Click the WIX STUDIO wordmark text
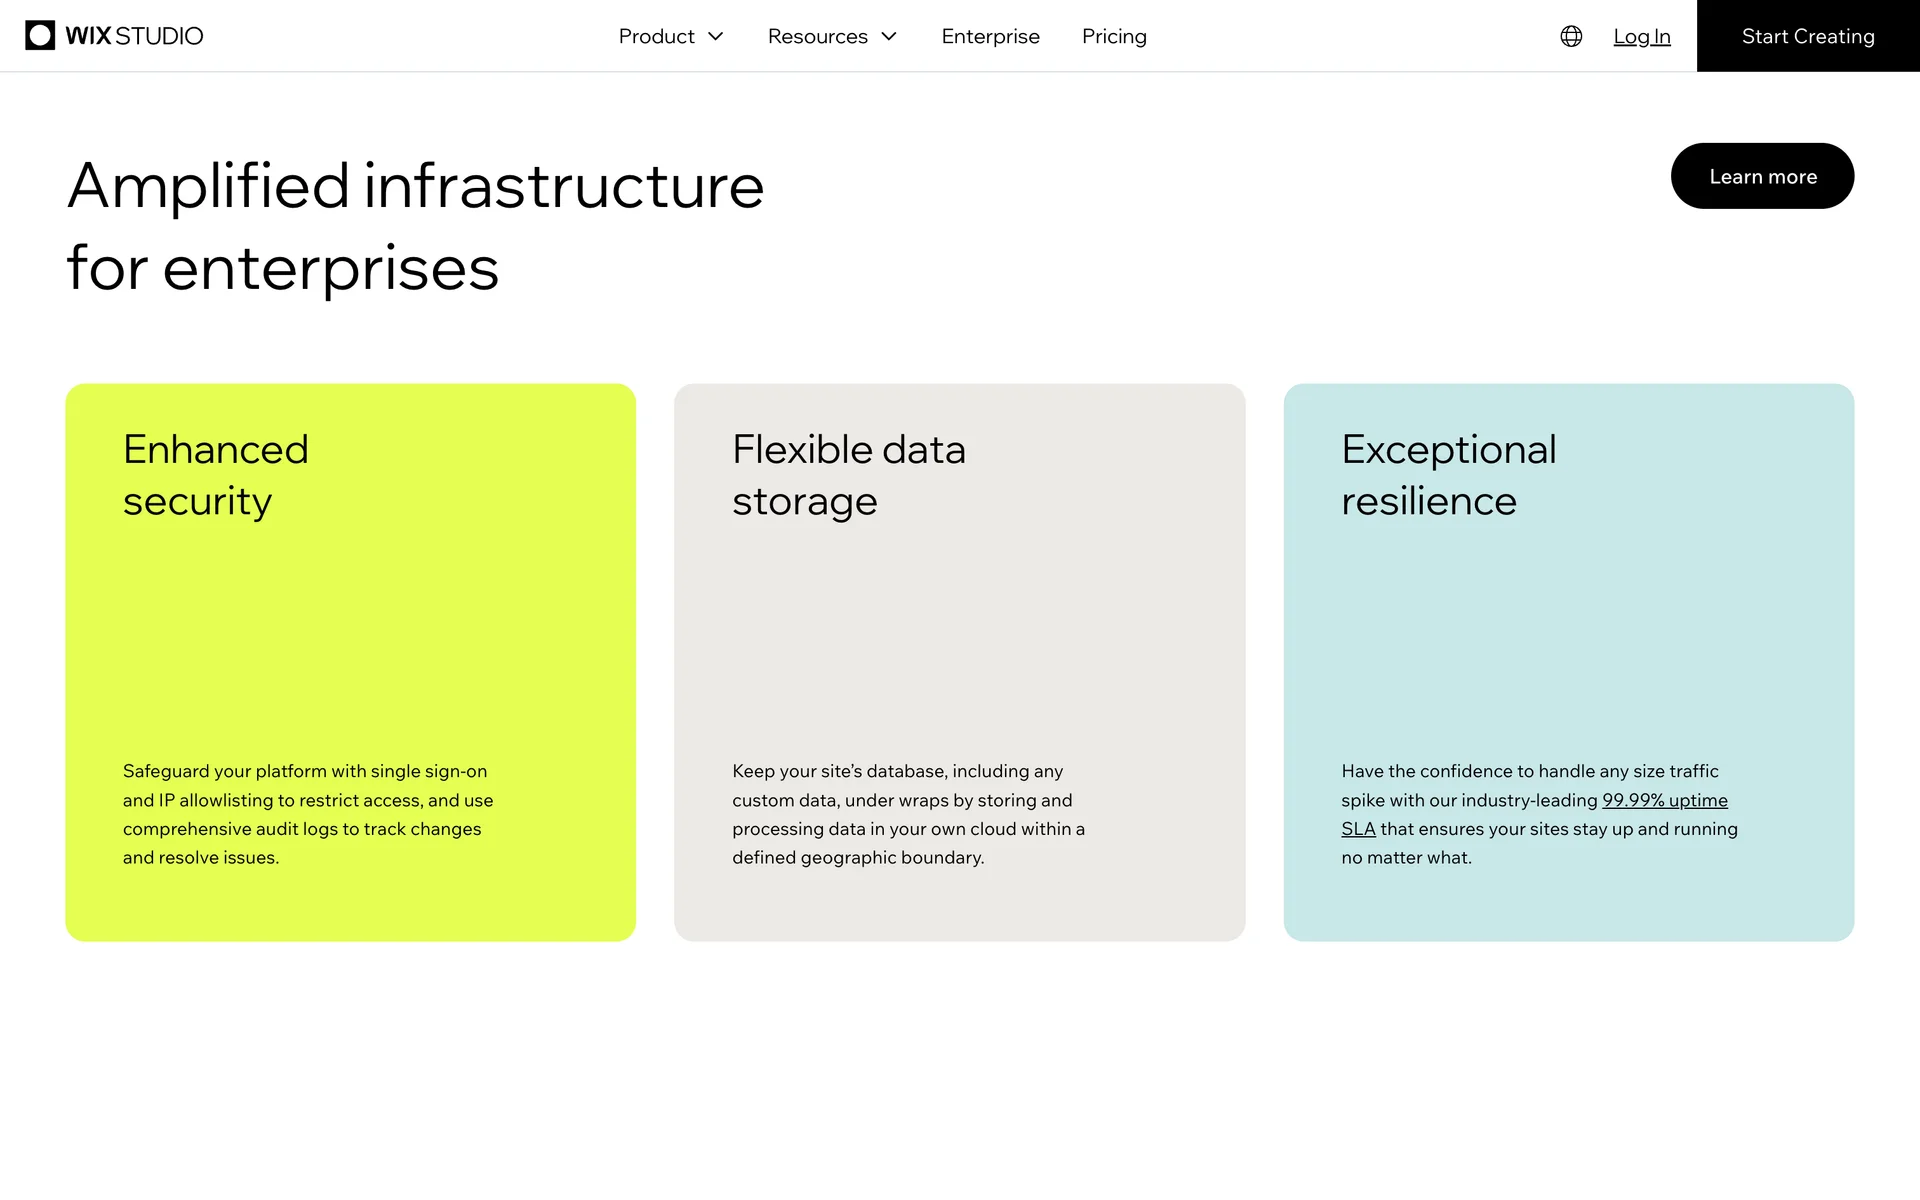The width and height of the screenshot is (1920, 1200). coord(134,37)
